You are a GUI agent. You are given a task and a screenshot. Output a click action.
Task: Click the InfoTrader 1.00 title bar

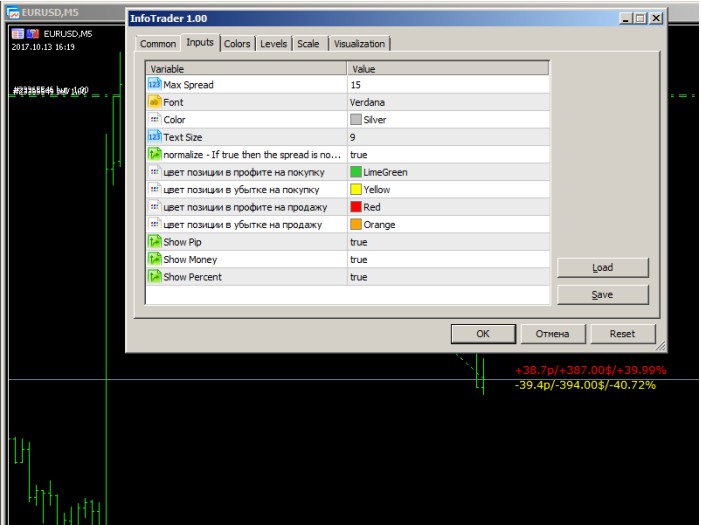pos(373,18)
